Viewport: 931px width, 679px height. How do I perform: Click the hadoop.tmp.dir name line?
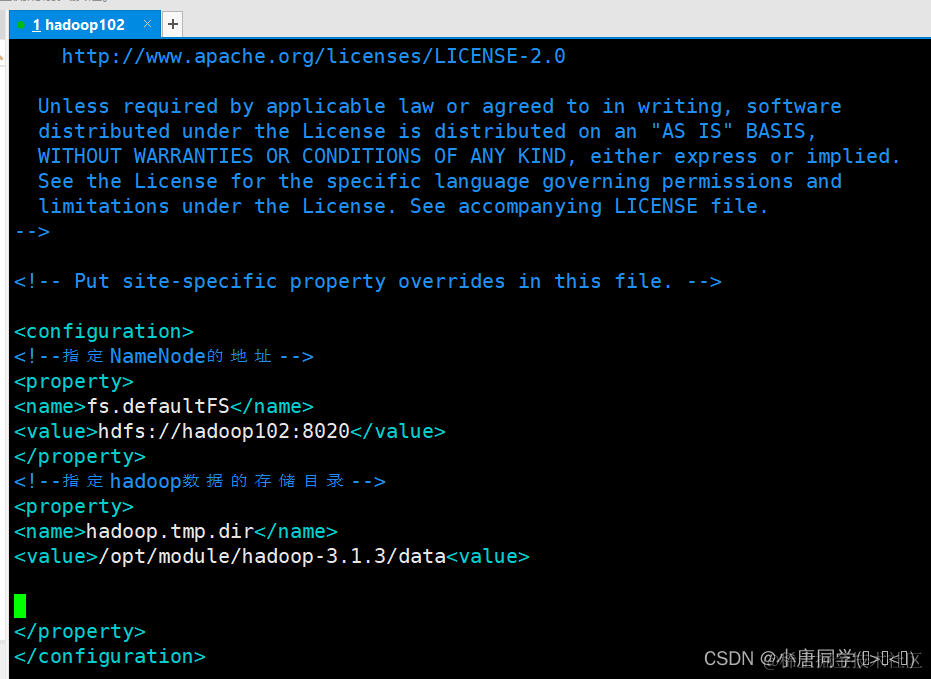[x=176, y=531]
